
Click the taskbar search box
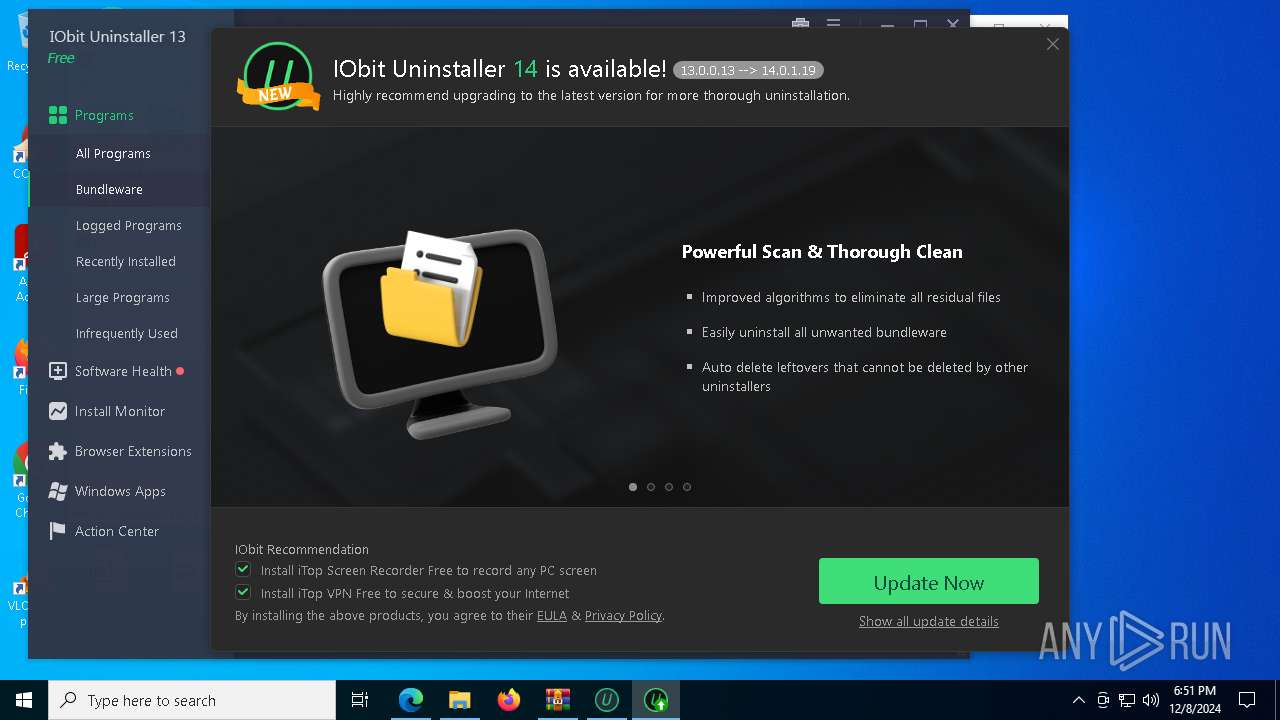point(192,700)
